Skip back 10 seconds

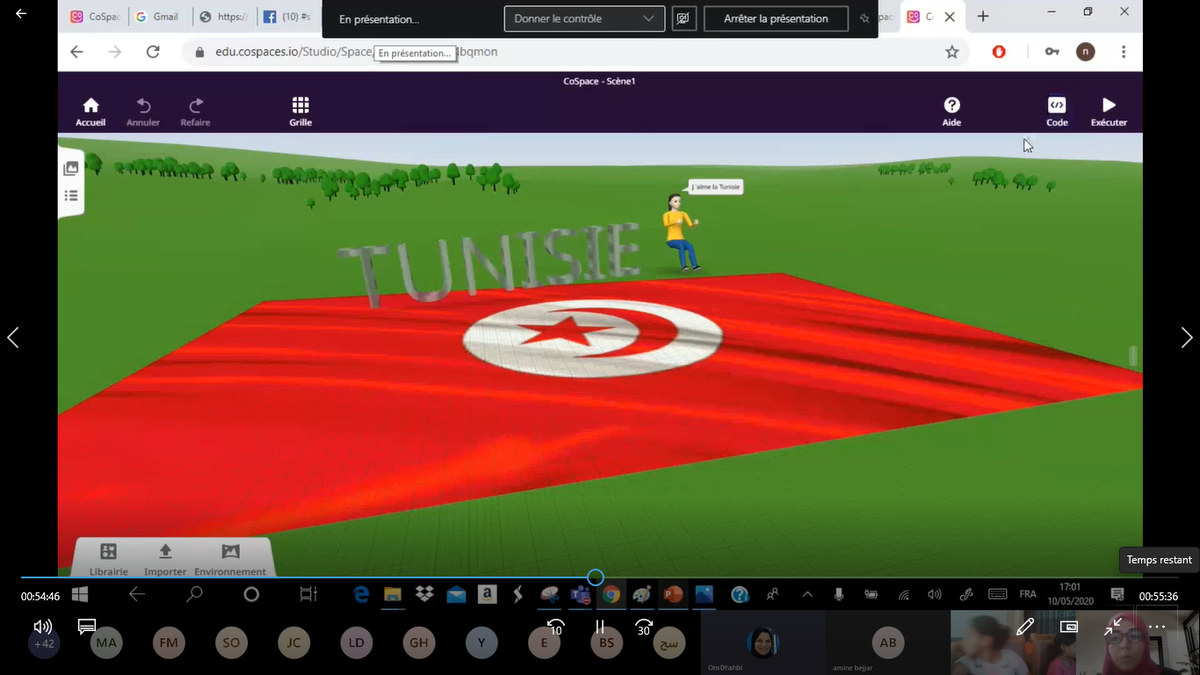(556, 627)
